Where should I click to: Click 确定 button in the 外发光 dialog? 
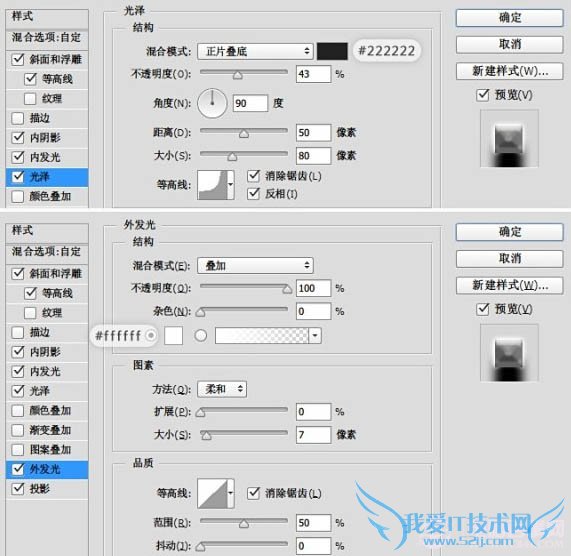[509, 232]
